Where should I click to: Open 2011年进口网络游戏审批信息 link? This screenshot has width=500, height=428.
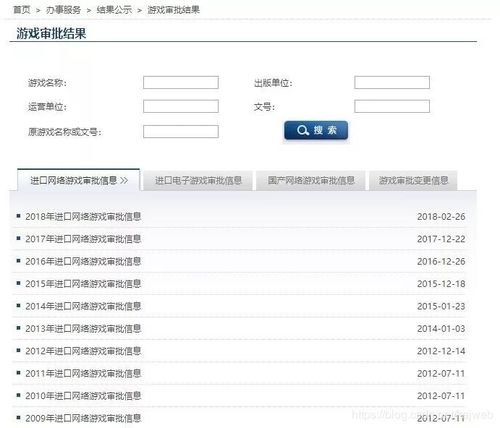[83, 373]
